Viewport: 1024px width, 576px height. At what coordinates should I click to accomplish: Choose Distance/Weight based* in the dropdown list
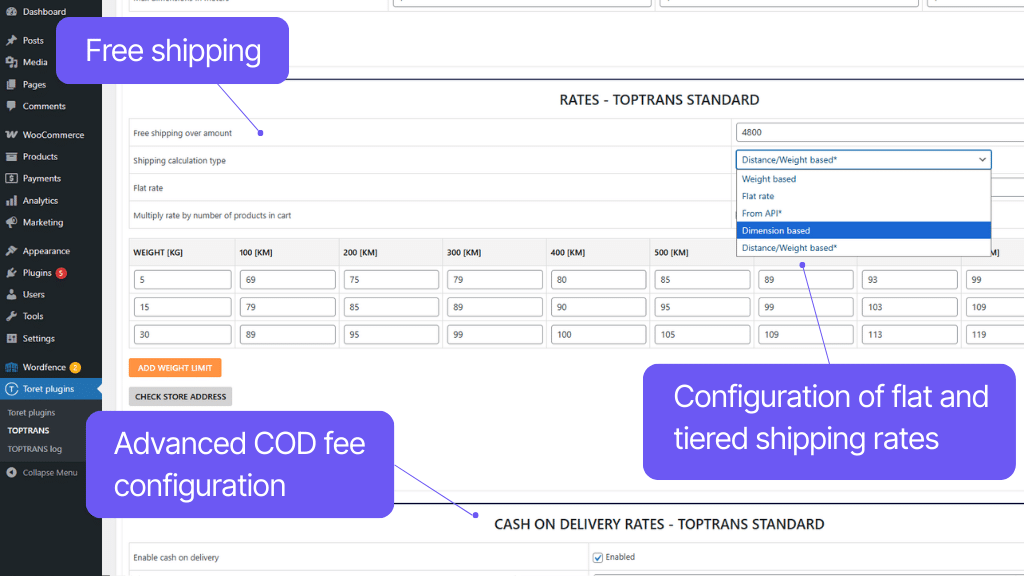coord(863,248)
